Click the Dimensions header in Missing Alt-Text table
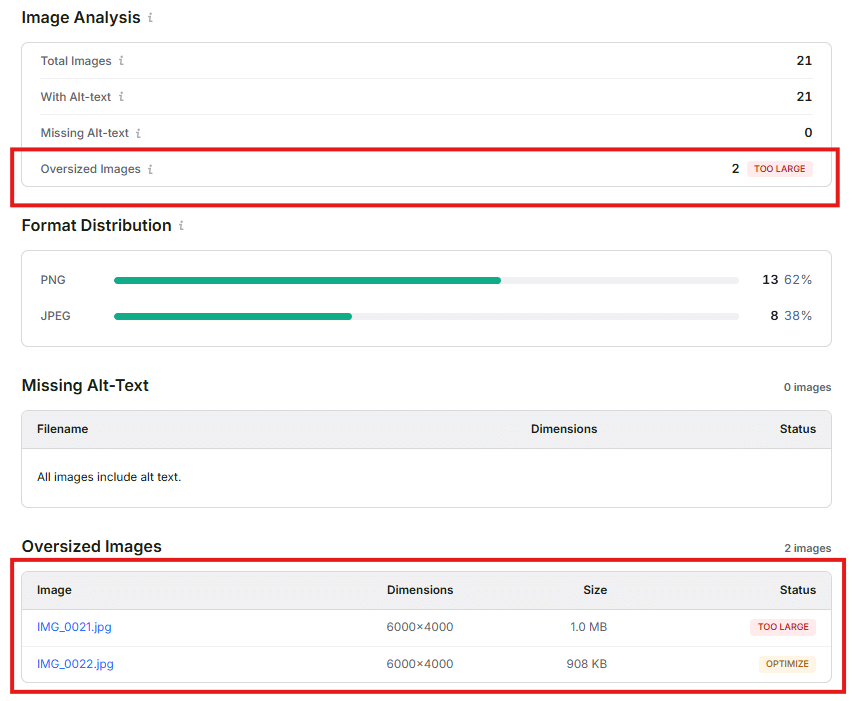Screen dimensions: 852x701 click(564, 429)
